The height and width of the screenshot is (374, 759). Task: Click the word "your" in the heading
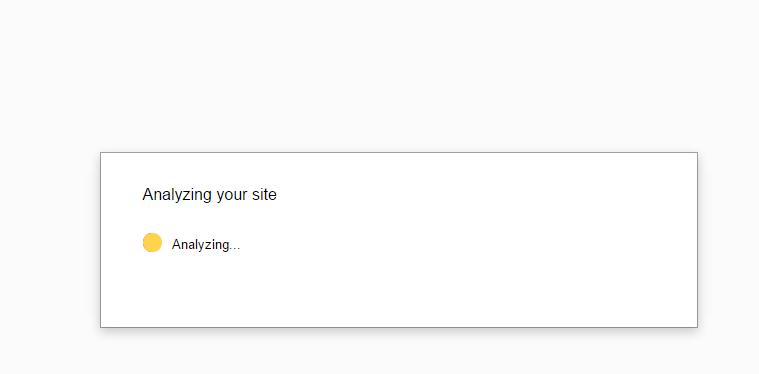point(232,195)
